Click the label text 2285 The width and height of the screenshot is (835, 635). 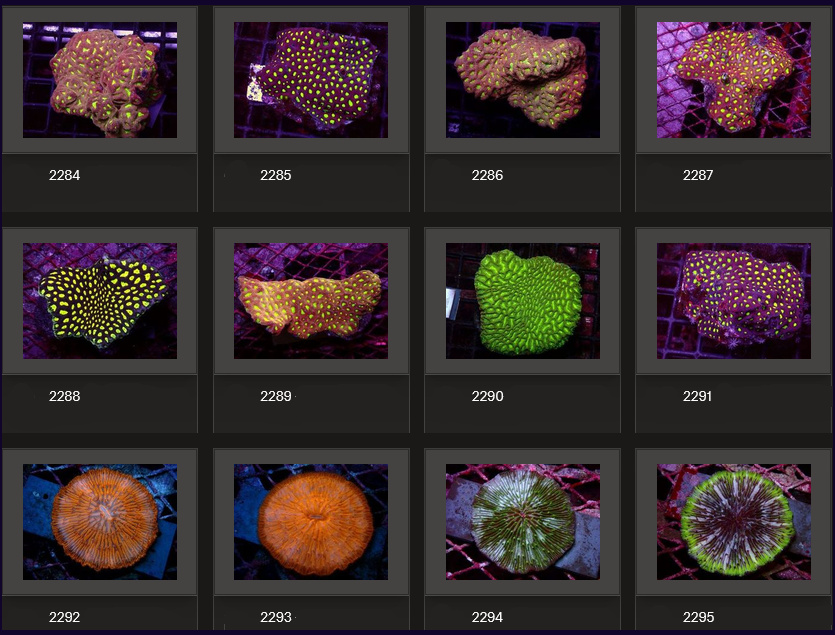coord(276,175)
